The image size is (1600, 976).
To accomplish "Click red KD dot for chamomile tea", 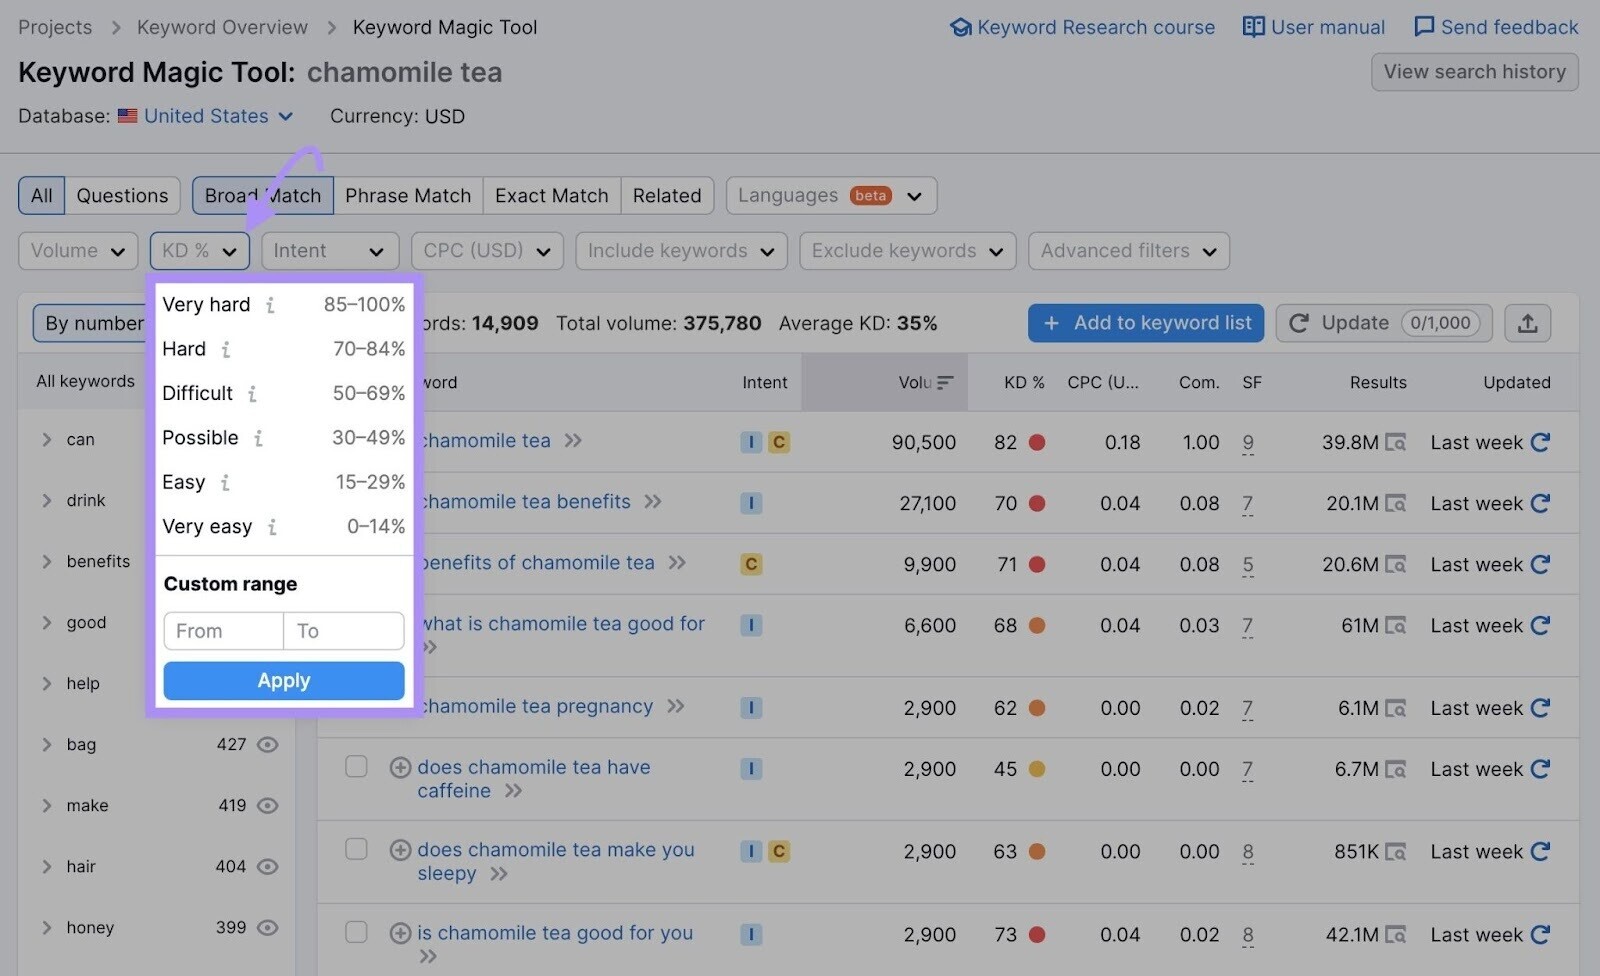I will [1037, 442].
